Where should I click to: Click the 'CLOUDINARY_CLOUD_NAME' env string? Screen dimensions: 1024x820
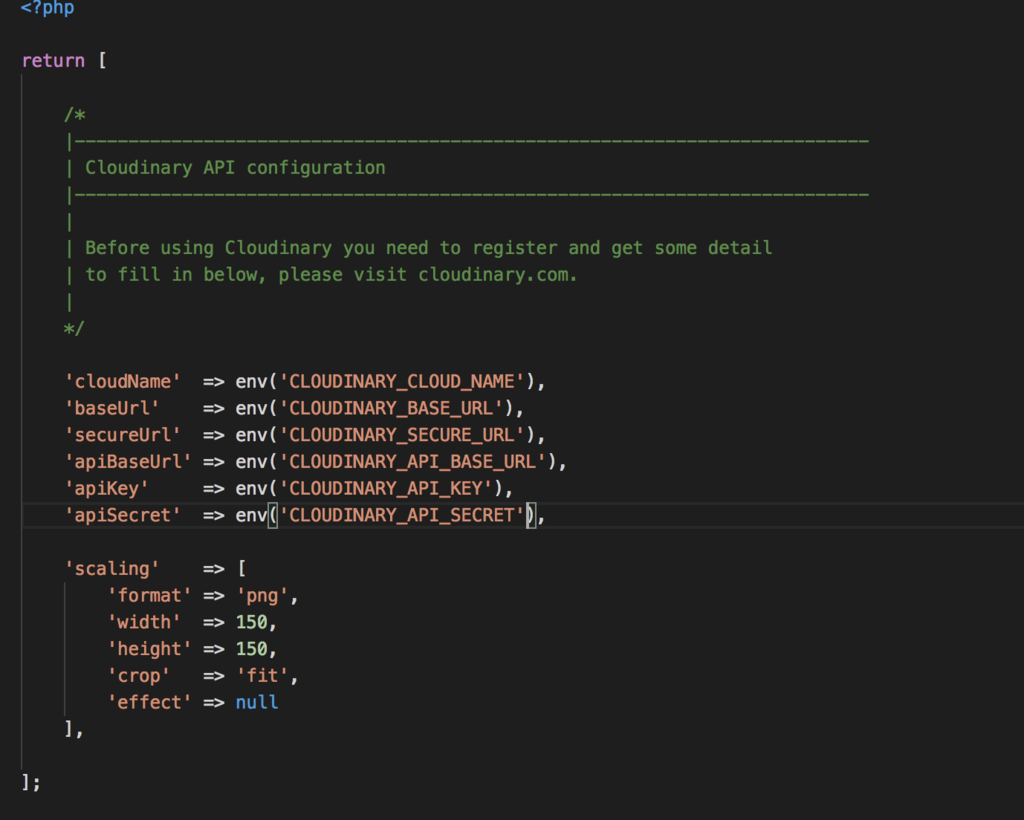tap(402, 381)
